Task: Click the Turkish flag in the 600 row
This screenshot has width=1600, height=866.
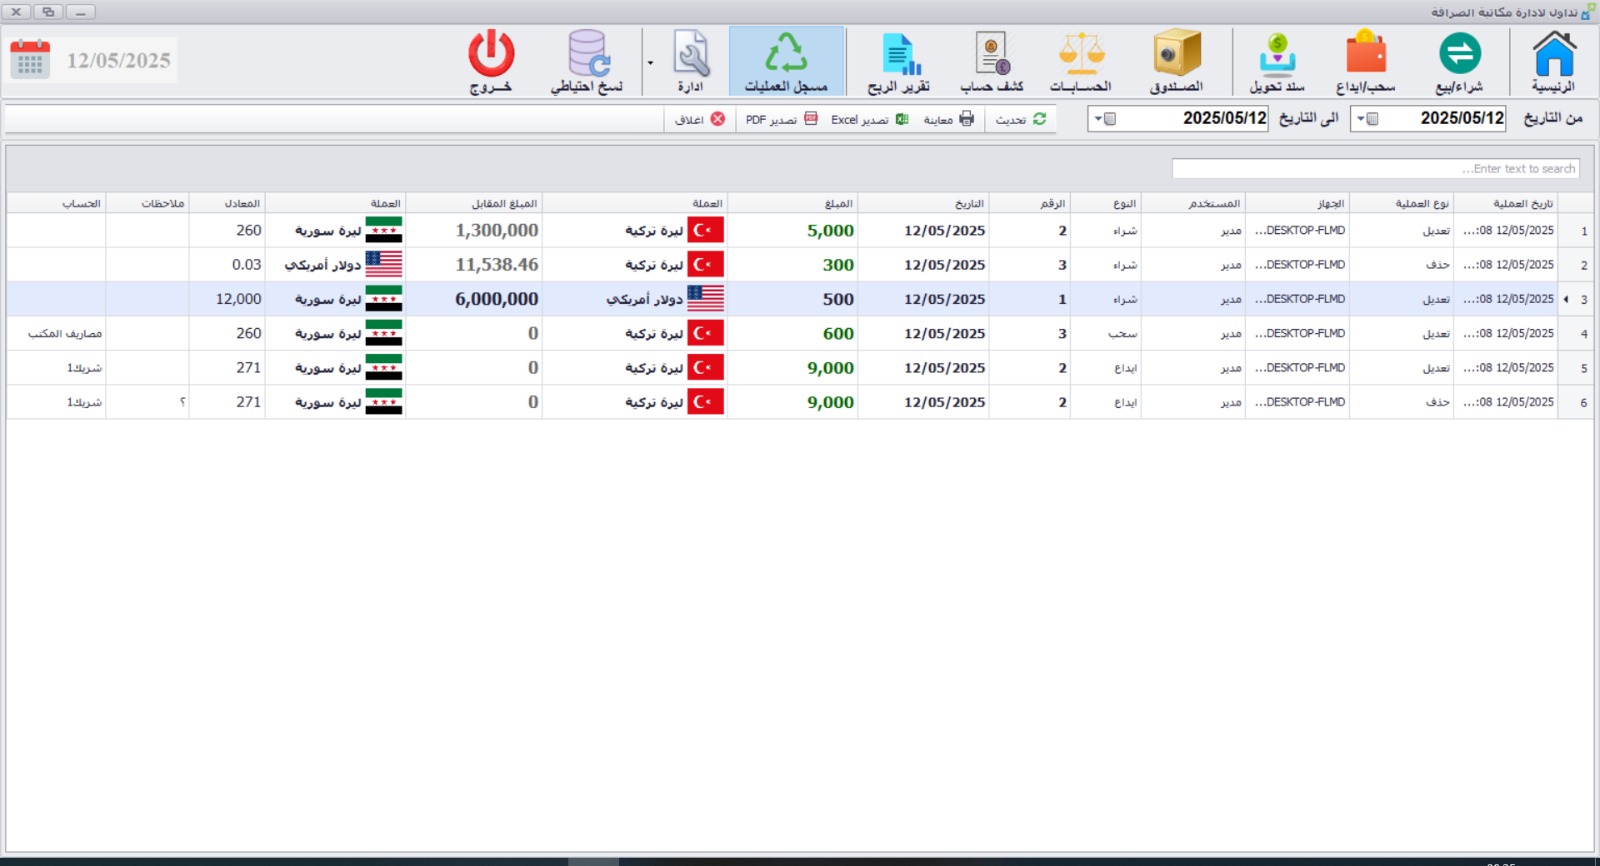Action: click(705, 333)
